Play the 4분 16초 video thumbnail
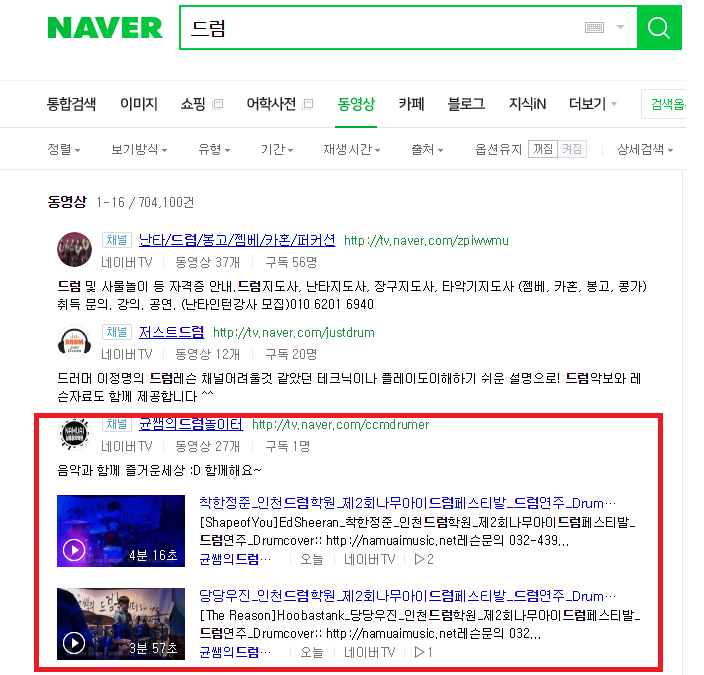The height and width of the screenshot is (675, 704). [x=121, y=531]
